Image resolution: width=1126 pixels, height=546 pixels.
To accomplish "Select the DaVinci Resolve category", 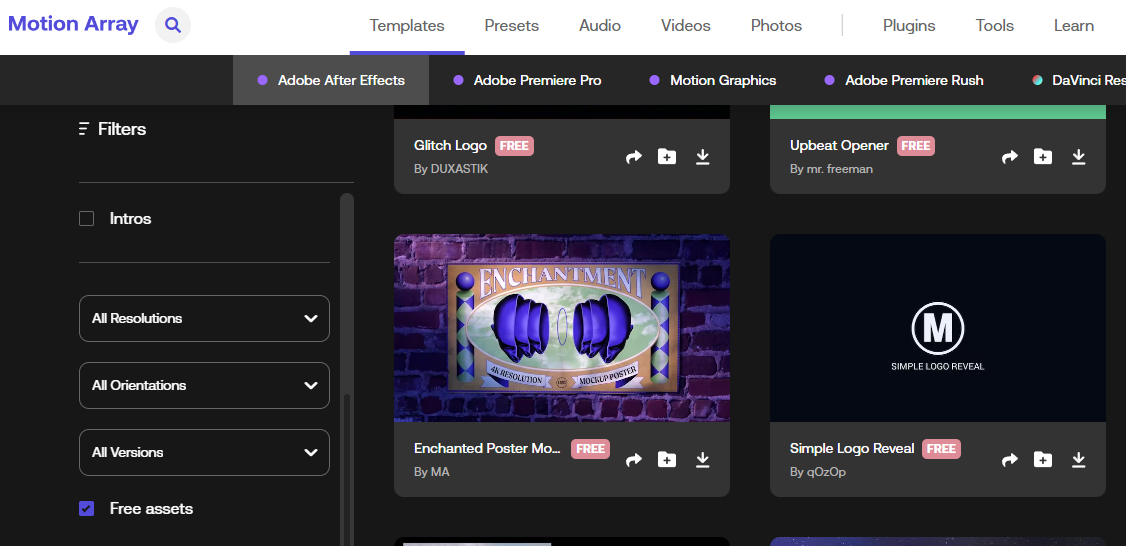I will [1079, 80].
